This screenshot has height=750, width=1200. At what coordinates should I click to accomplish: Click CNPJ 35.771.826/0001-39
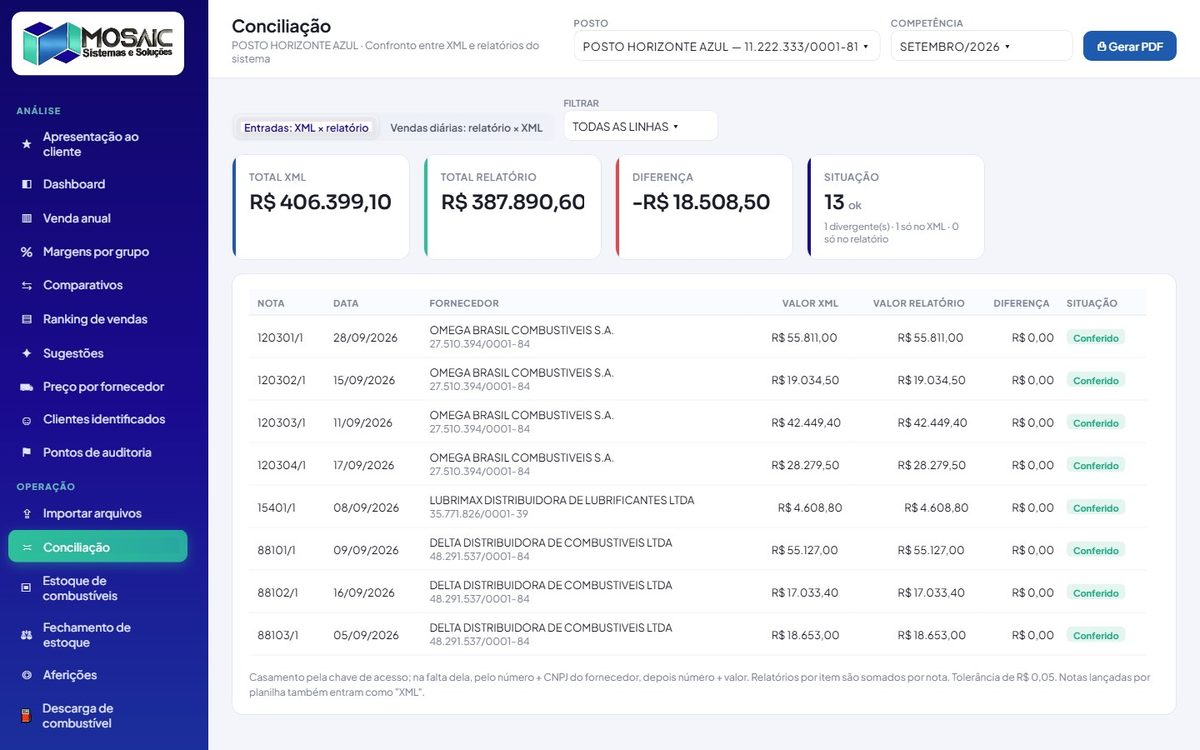pyautogui.click(x=479, y=514)
